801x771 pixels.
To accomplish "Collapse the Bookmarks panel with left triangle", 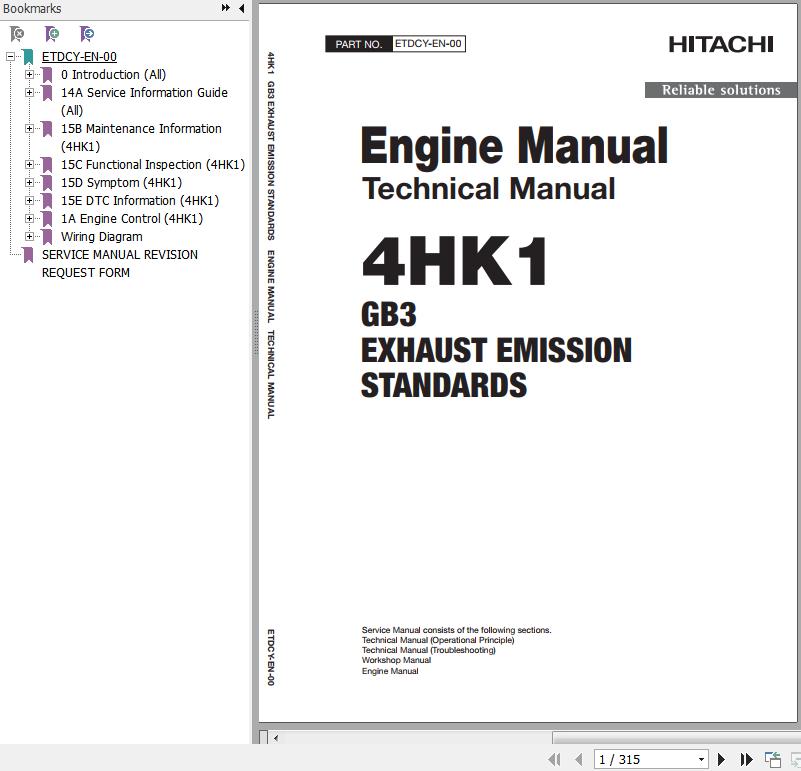I will point(241,8).
